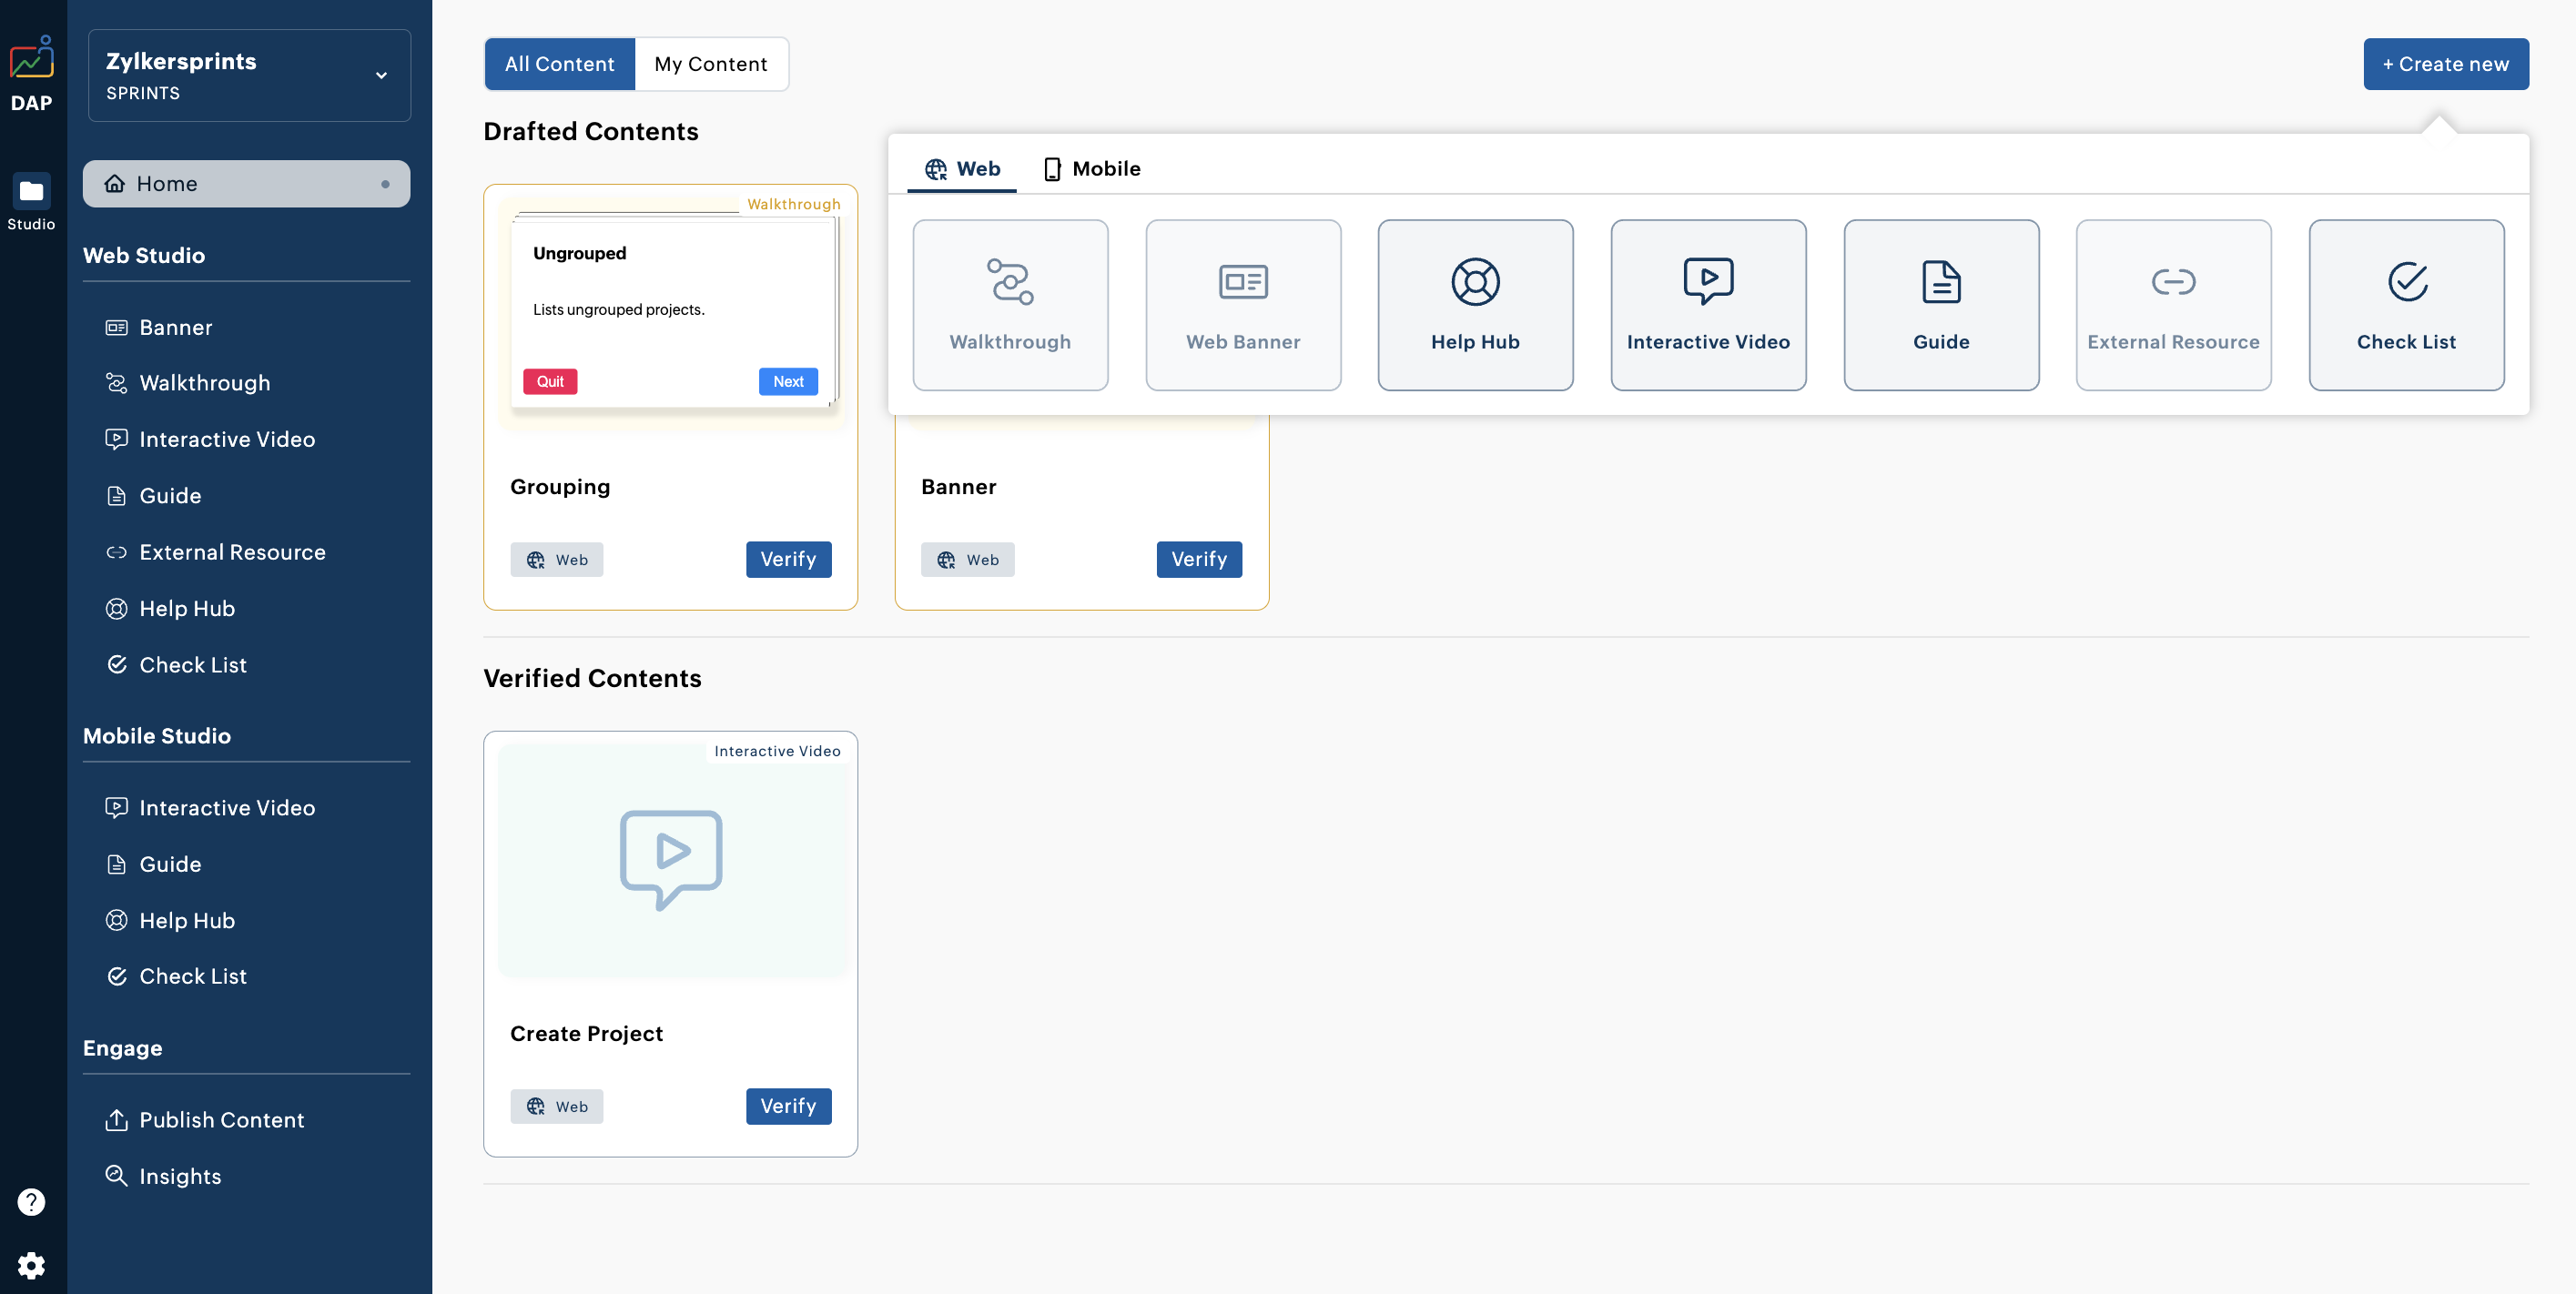Switch to the All Content tab
This screenshot has width=2576, height=1294.
coord(560,64)
